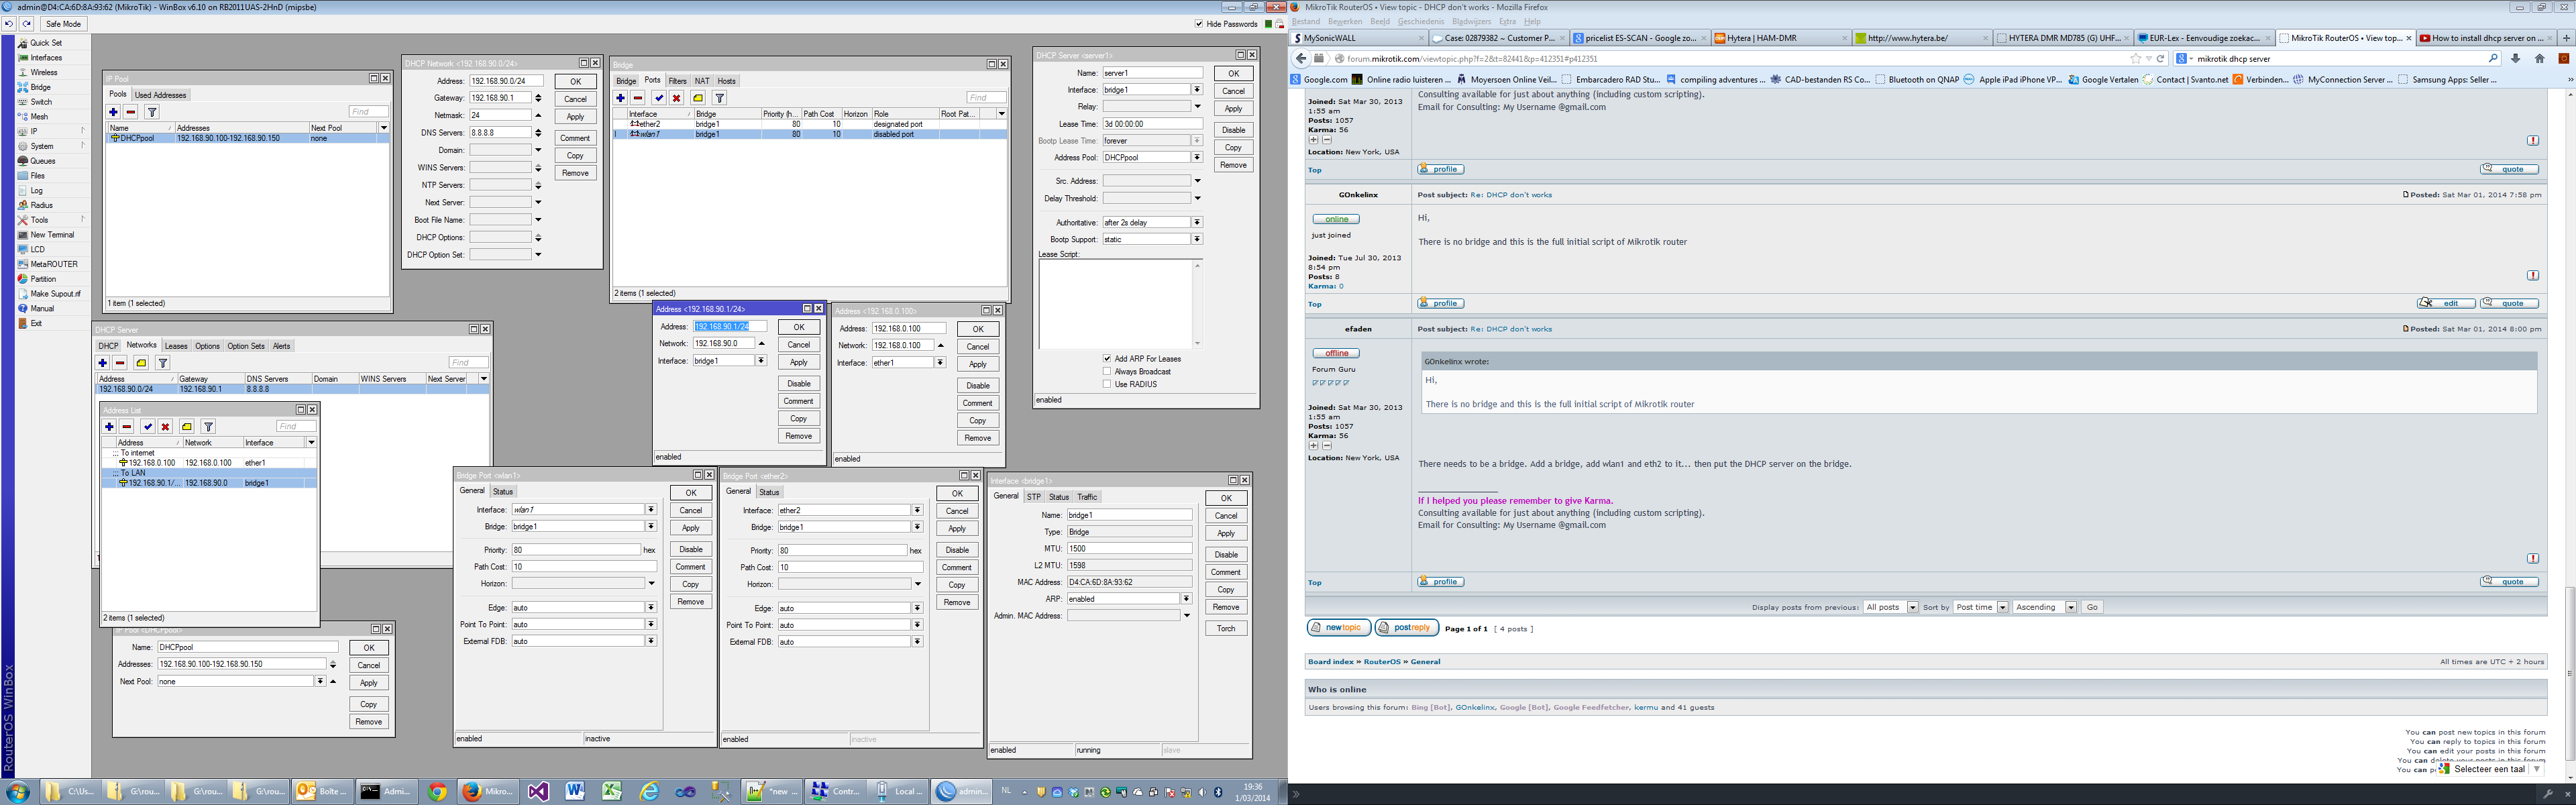Screen dimensions: 2576x805
Task: Uncheck Add ARP For Leases
Action: 1107,358
